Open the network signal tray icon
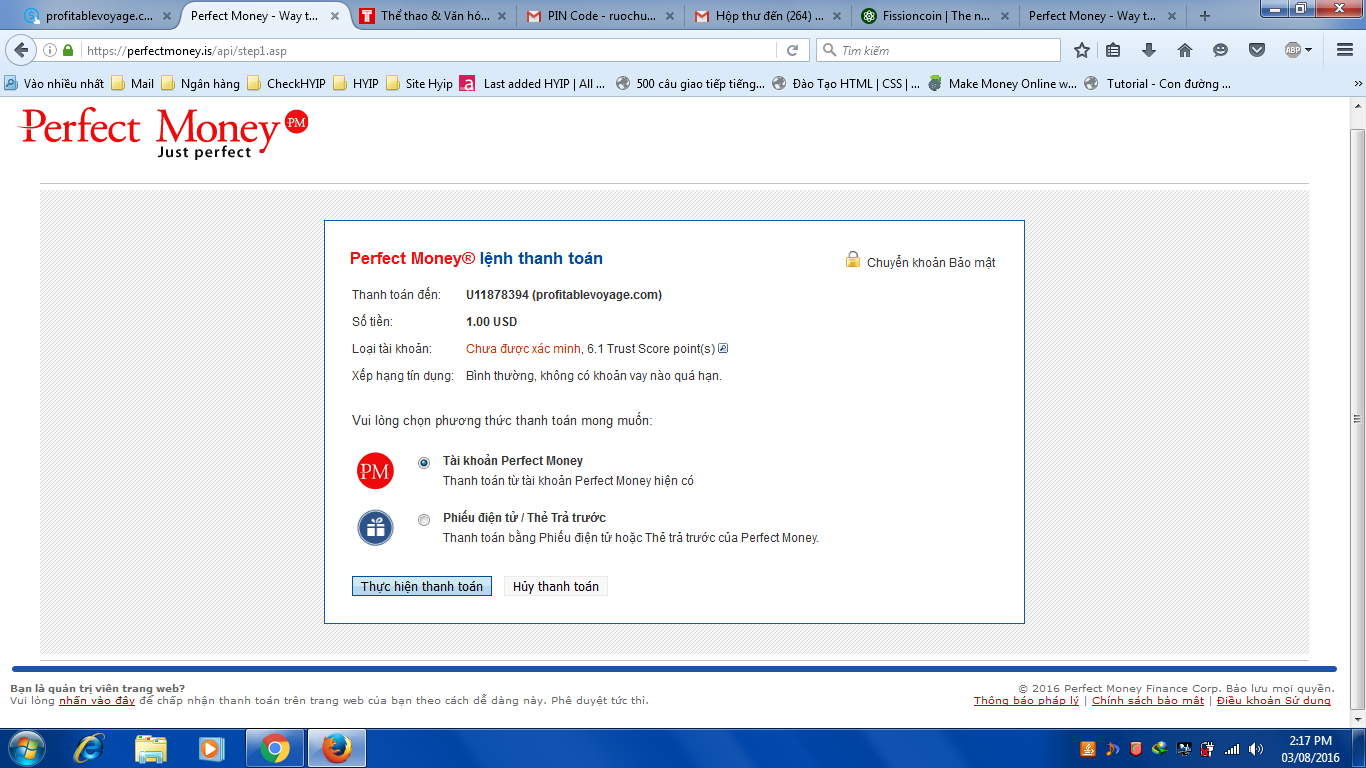The width and height of the screenshot is (1366, 768). coord(1233,748)
